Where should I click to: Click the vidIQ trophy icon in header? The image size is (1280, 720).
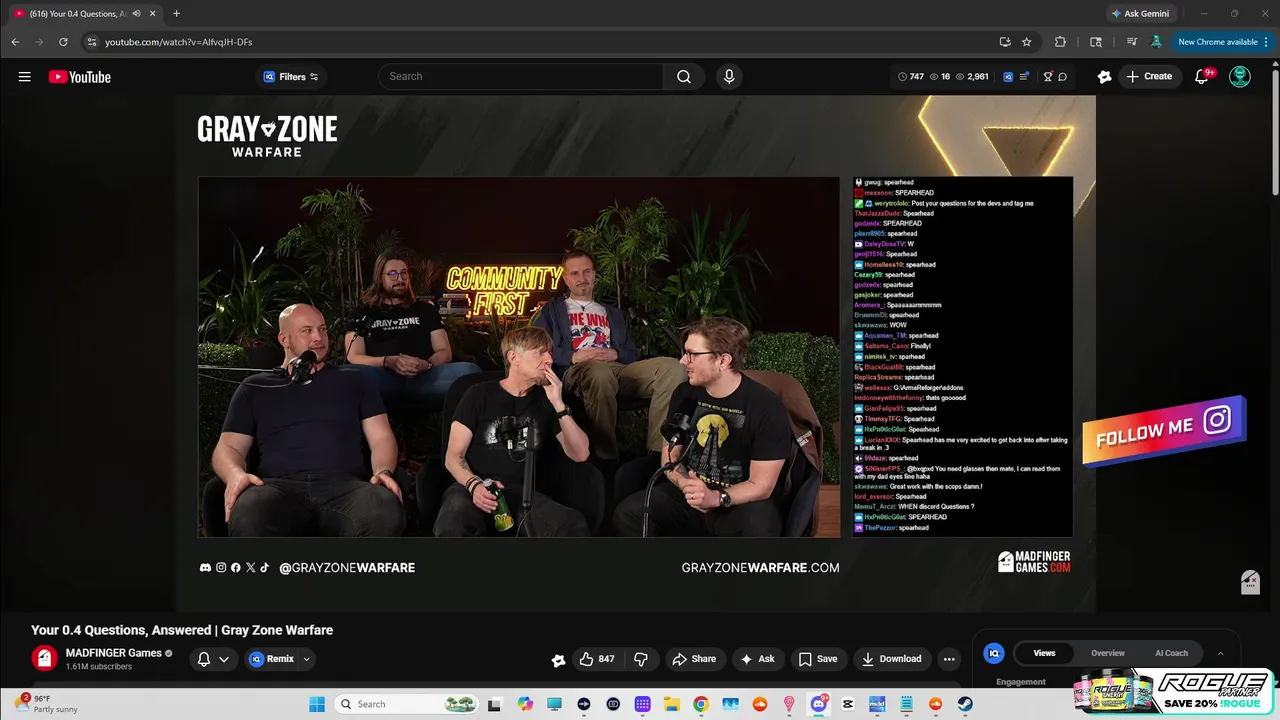1047,77
